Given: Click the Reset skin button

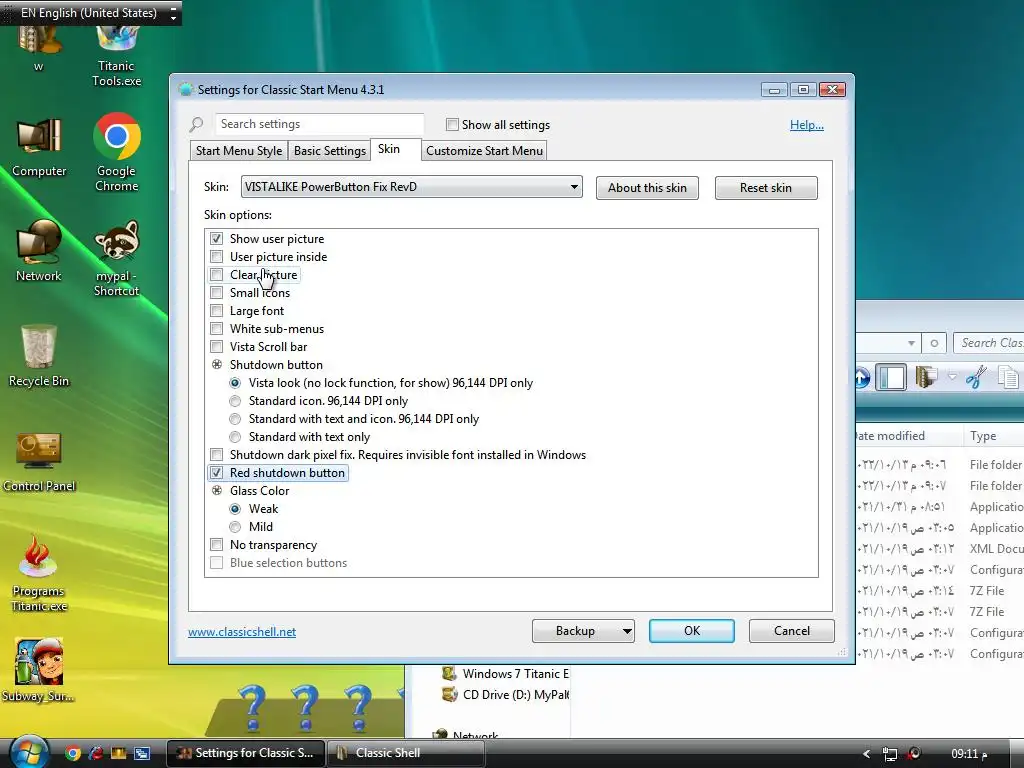Looking at the screenshot, I should 765,188.
